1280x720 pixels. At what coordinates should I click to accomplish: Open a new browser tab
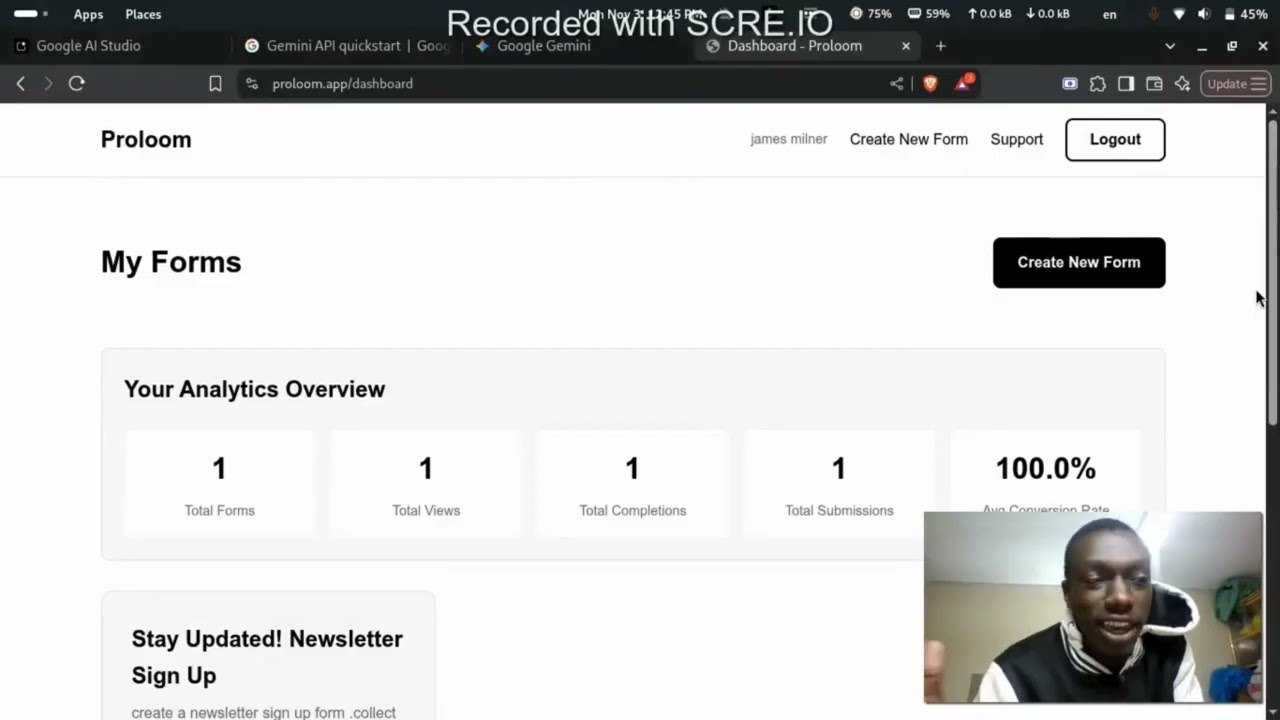click(x=940, y=46)
